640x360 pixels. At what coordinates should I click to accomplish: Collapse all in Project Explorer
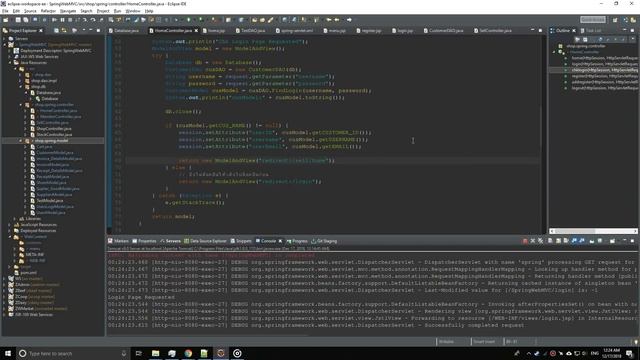tap(56, 31)
